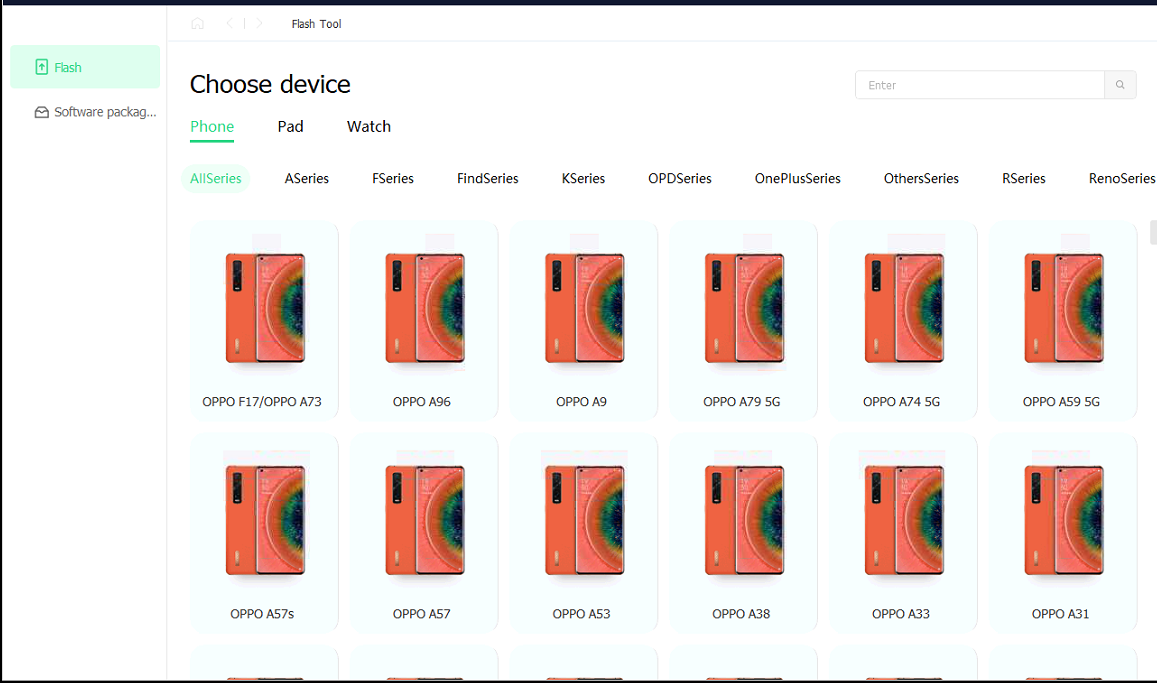Click the Flash Tool breadcrumb title
1157x683 pixels.
click(317, 24)
